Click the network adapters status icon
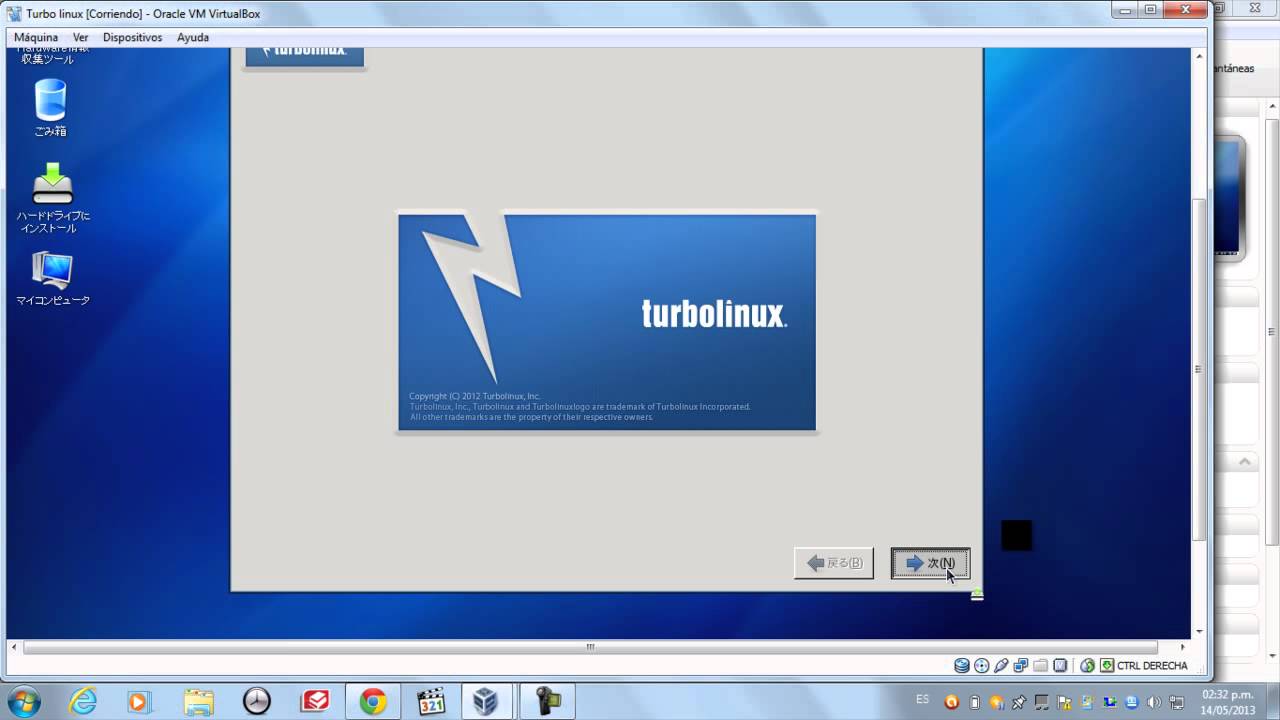 [x=1021, y=665]
